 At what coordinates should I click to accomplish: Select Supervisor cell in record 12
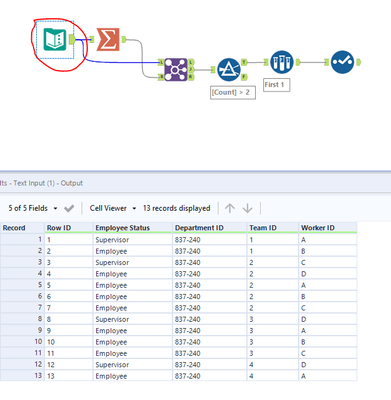pos(133,364)
